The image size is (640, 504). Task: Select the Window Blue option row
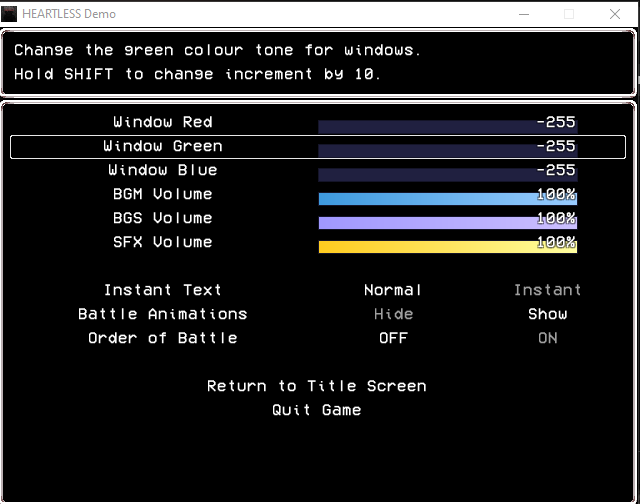click(318, 170)
